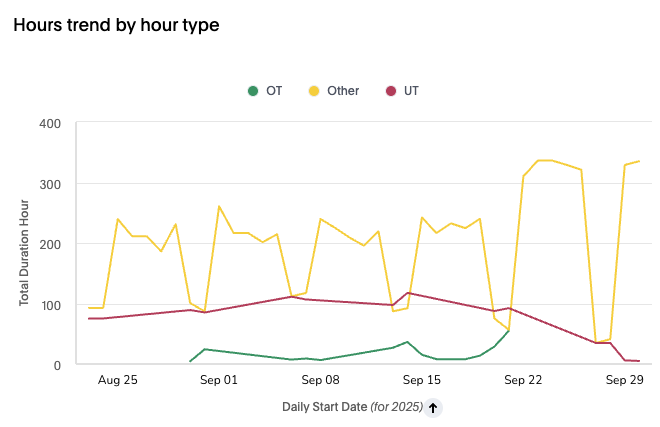The width and height of the screenshot is (660, 427).
Task: Click the Sep 01 x-axis label
Action: click(219, 381)
